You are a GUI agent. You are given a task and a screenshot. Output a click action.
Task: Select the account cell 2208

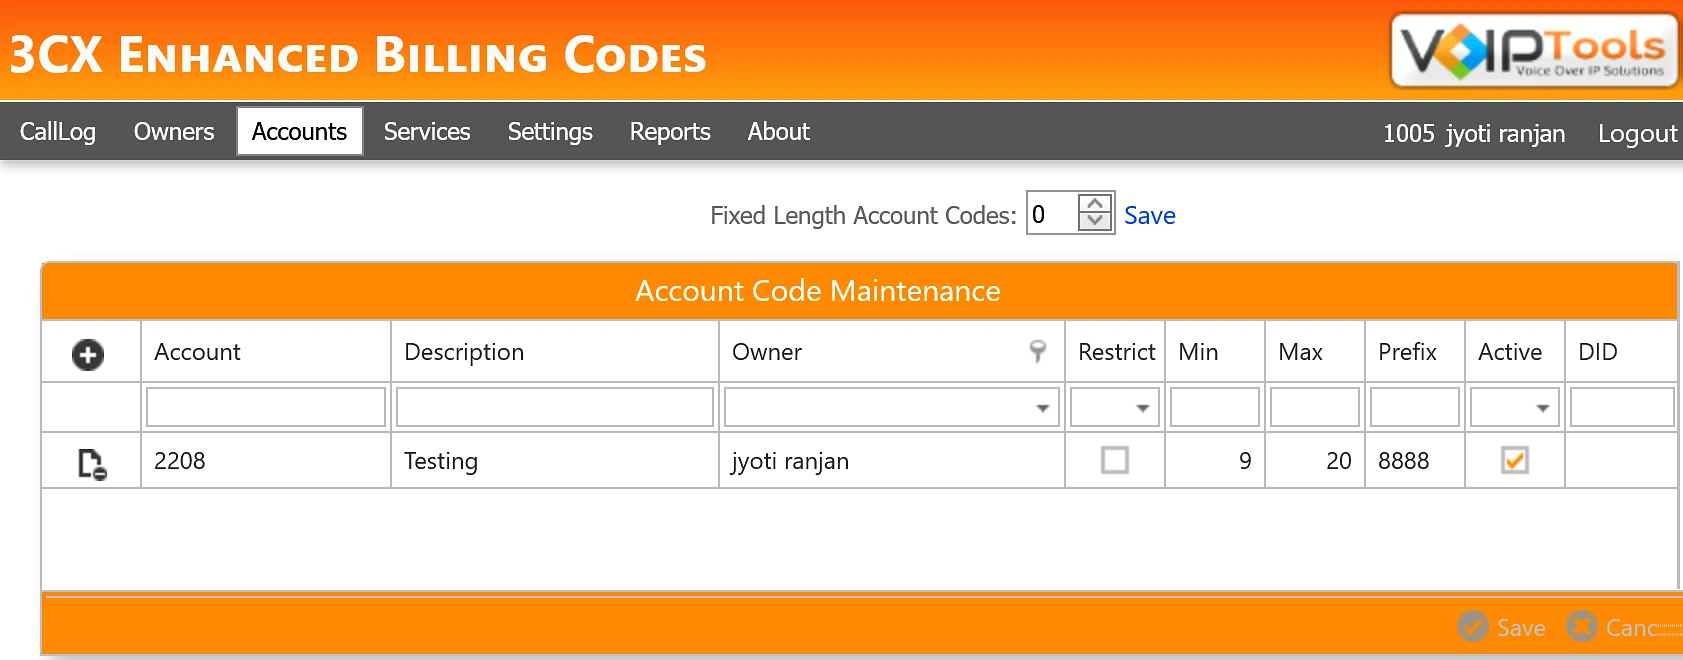[266, 461]
